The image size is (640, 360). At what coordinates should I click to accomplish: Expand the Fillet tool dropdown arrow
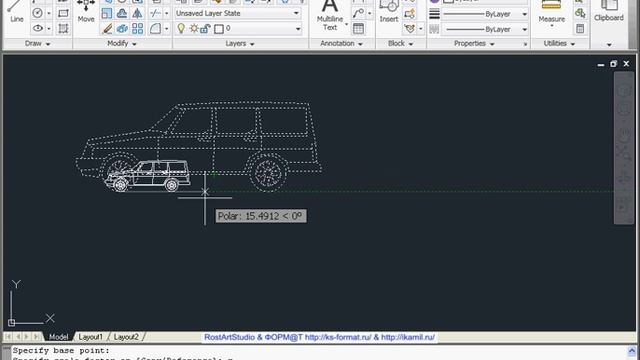pyautogui.click(x=166, y=29)
